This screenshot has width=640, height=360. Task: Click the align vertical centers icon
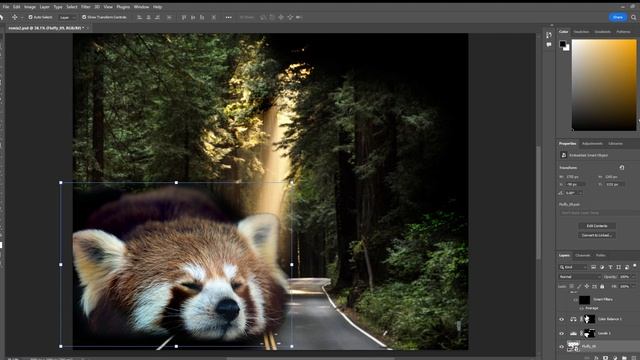[x=193, y=17]
